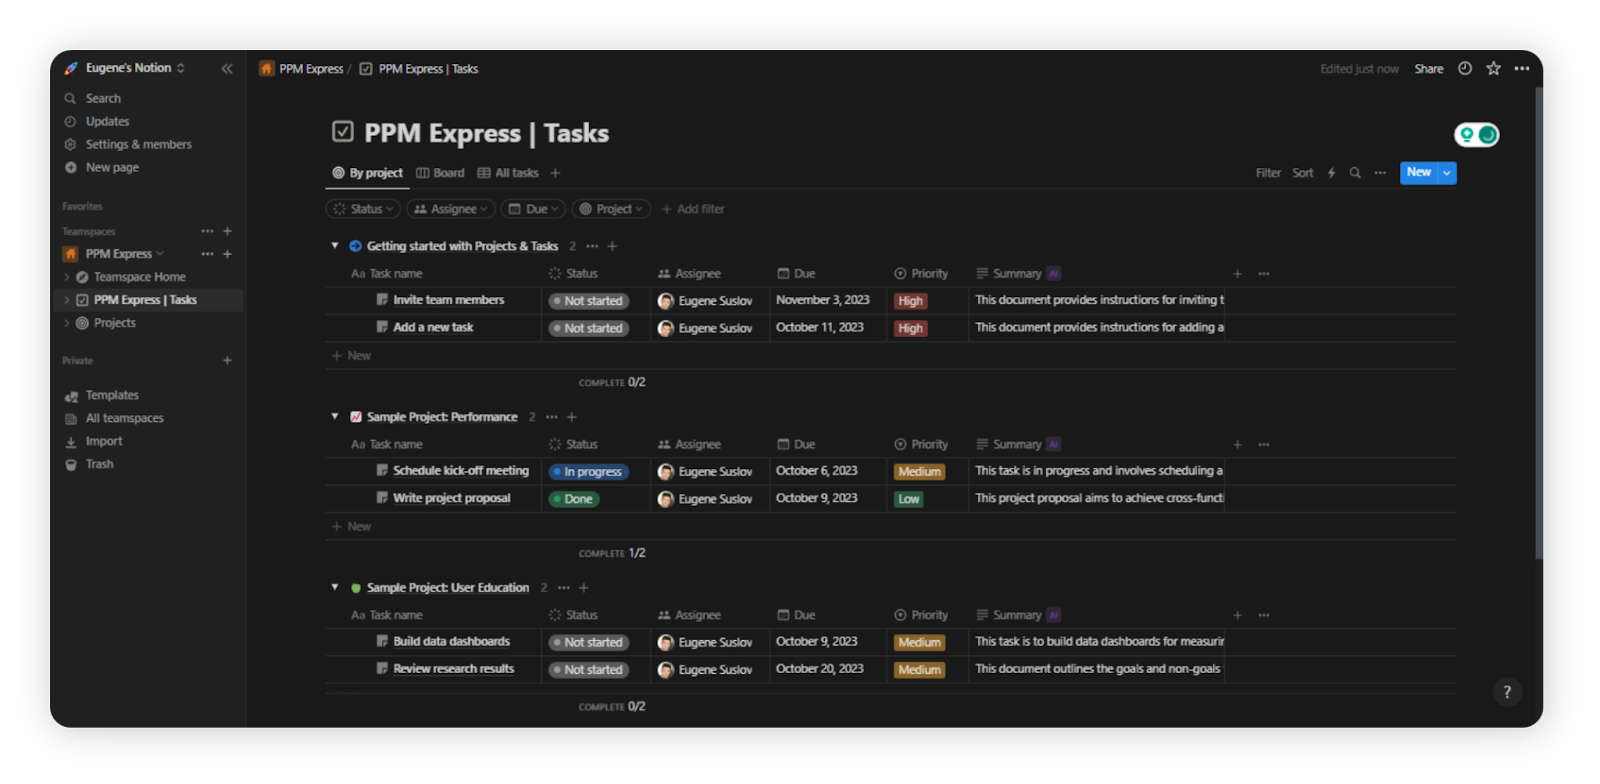Open Import in sidebar
This screenshot has height=784, width=1600.
(104, 441)
